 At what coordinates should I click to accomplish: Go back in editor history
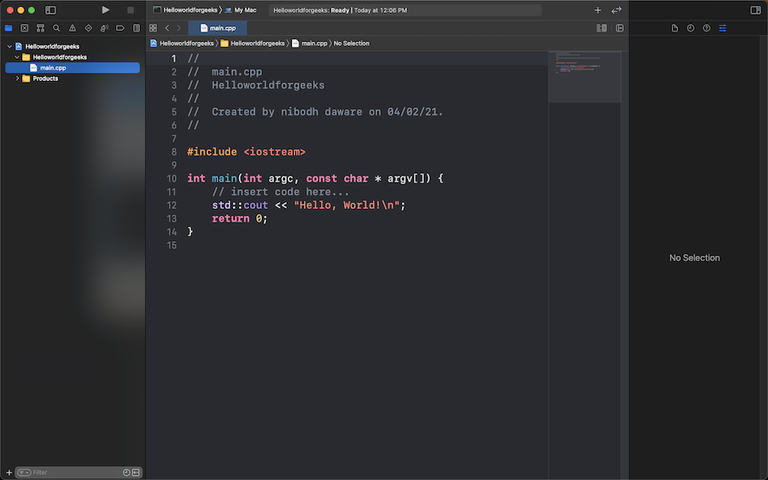click(x=167, y=28)
